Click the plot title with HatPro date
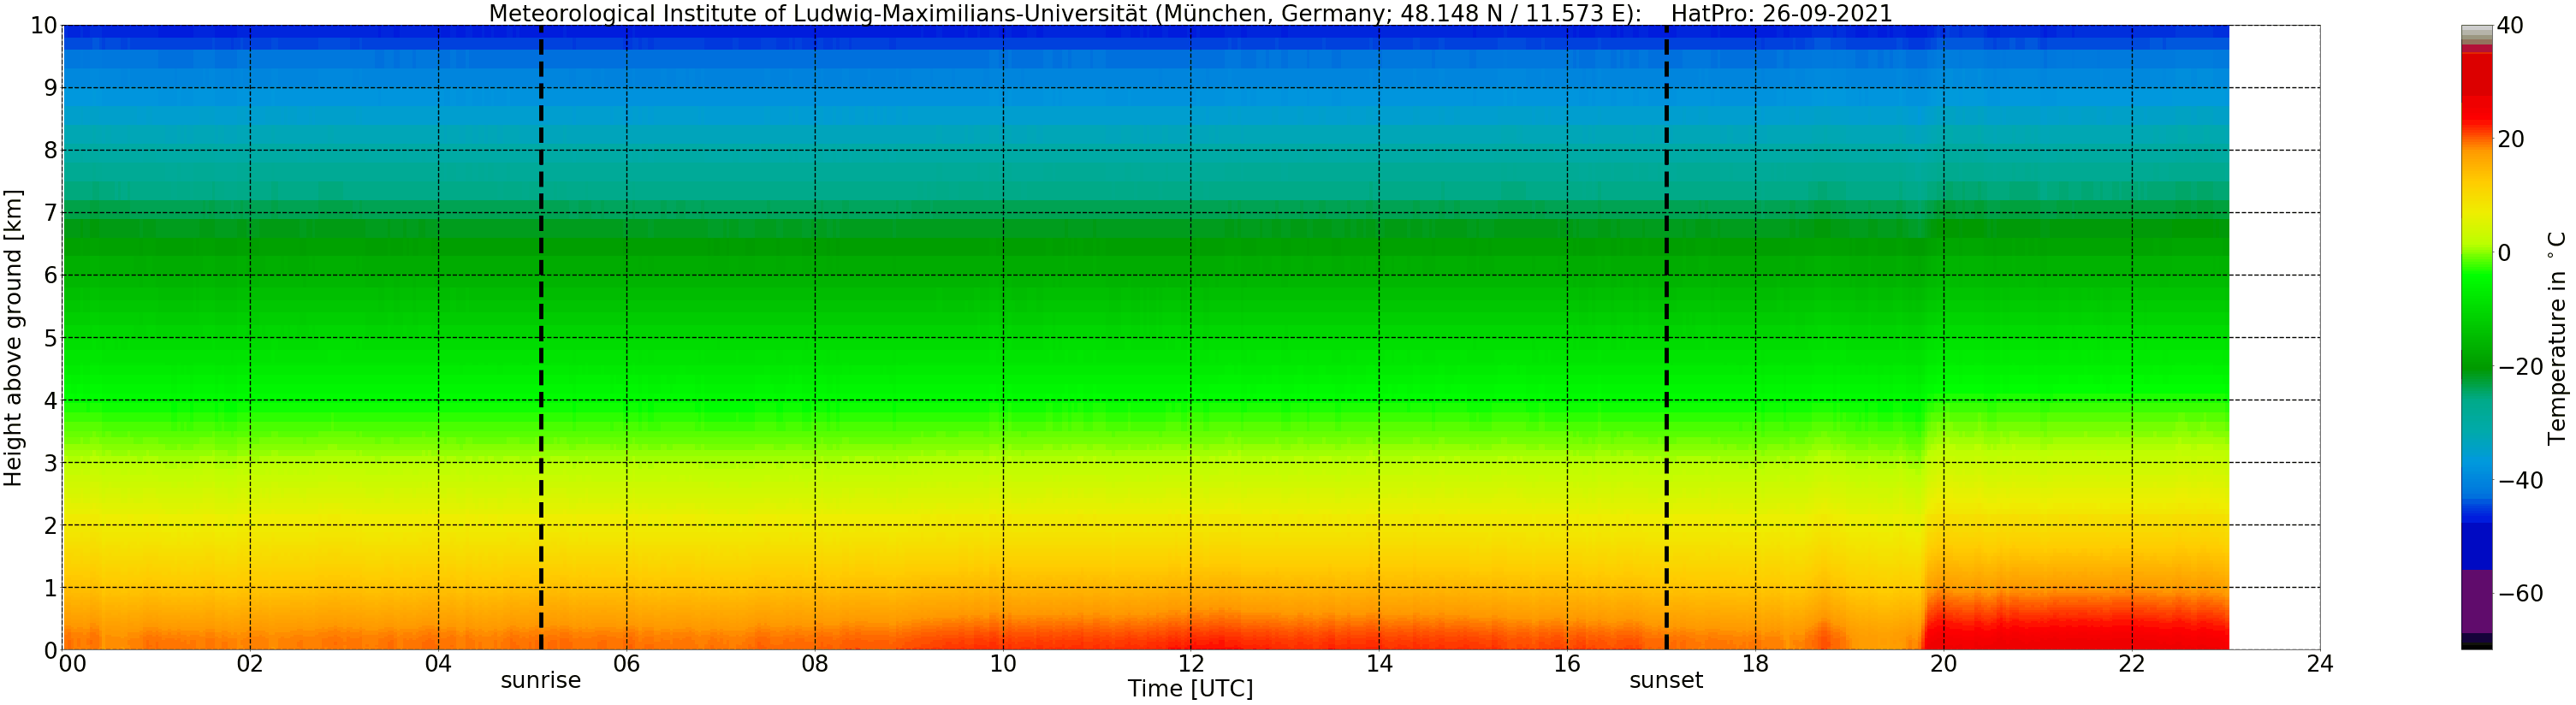This screenshot has height=705, width=2576. pyautogui.click(x=1190, y=13)
